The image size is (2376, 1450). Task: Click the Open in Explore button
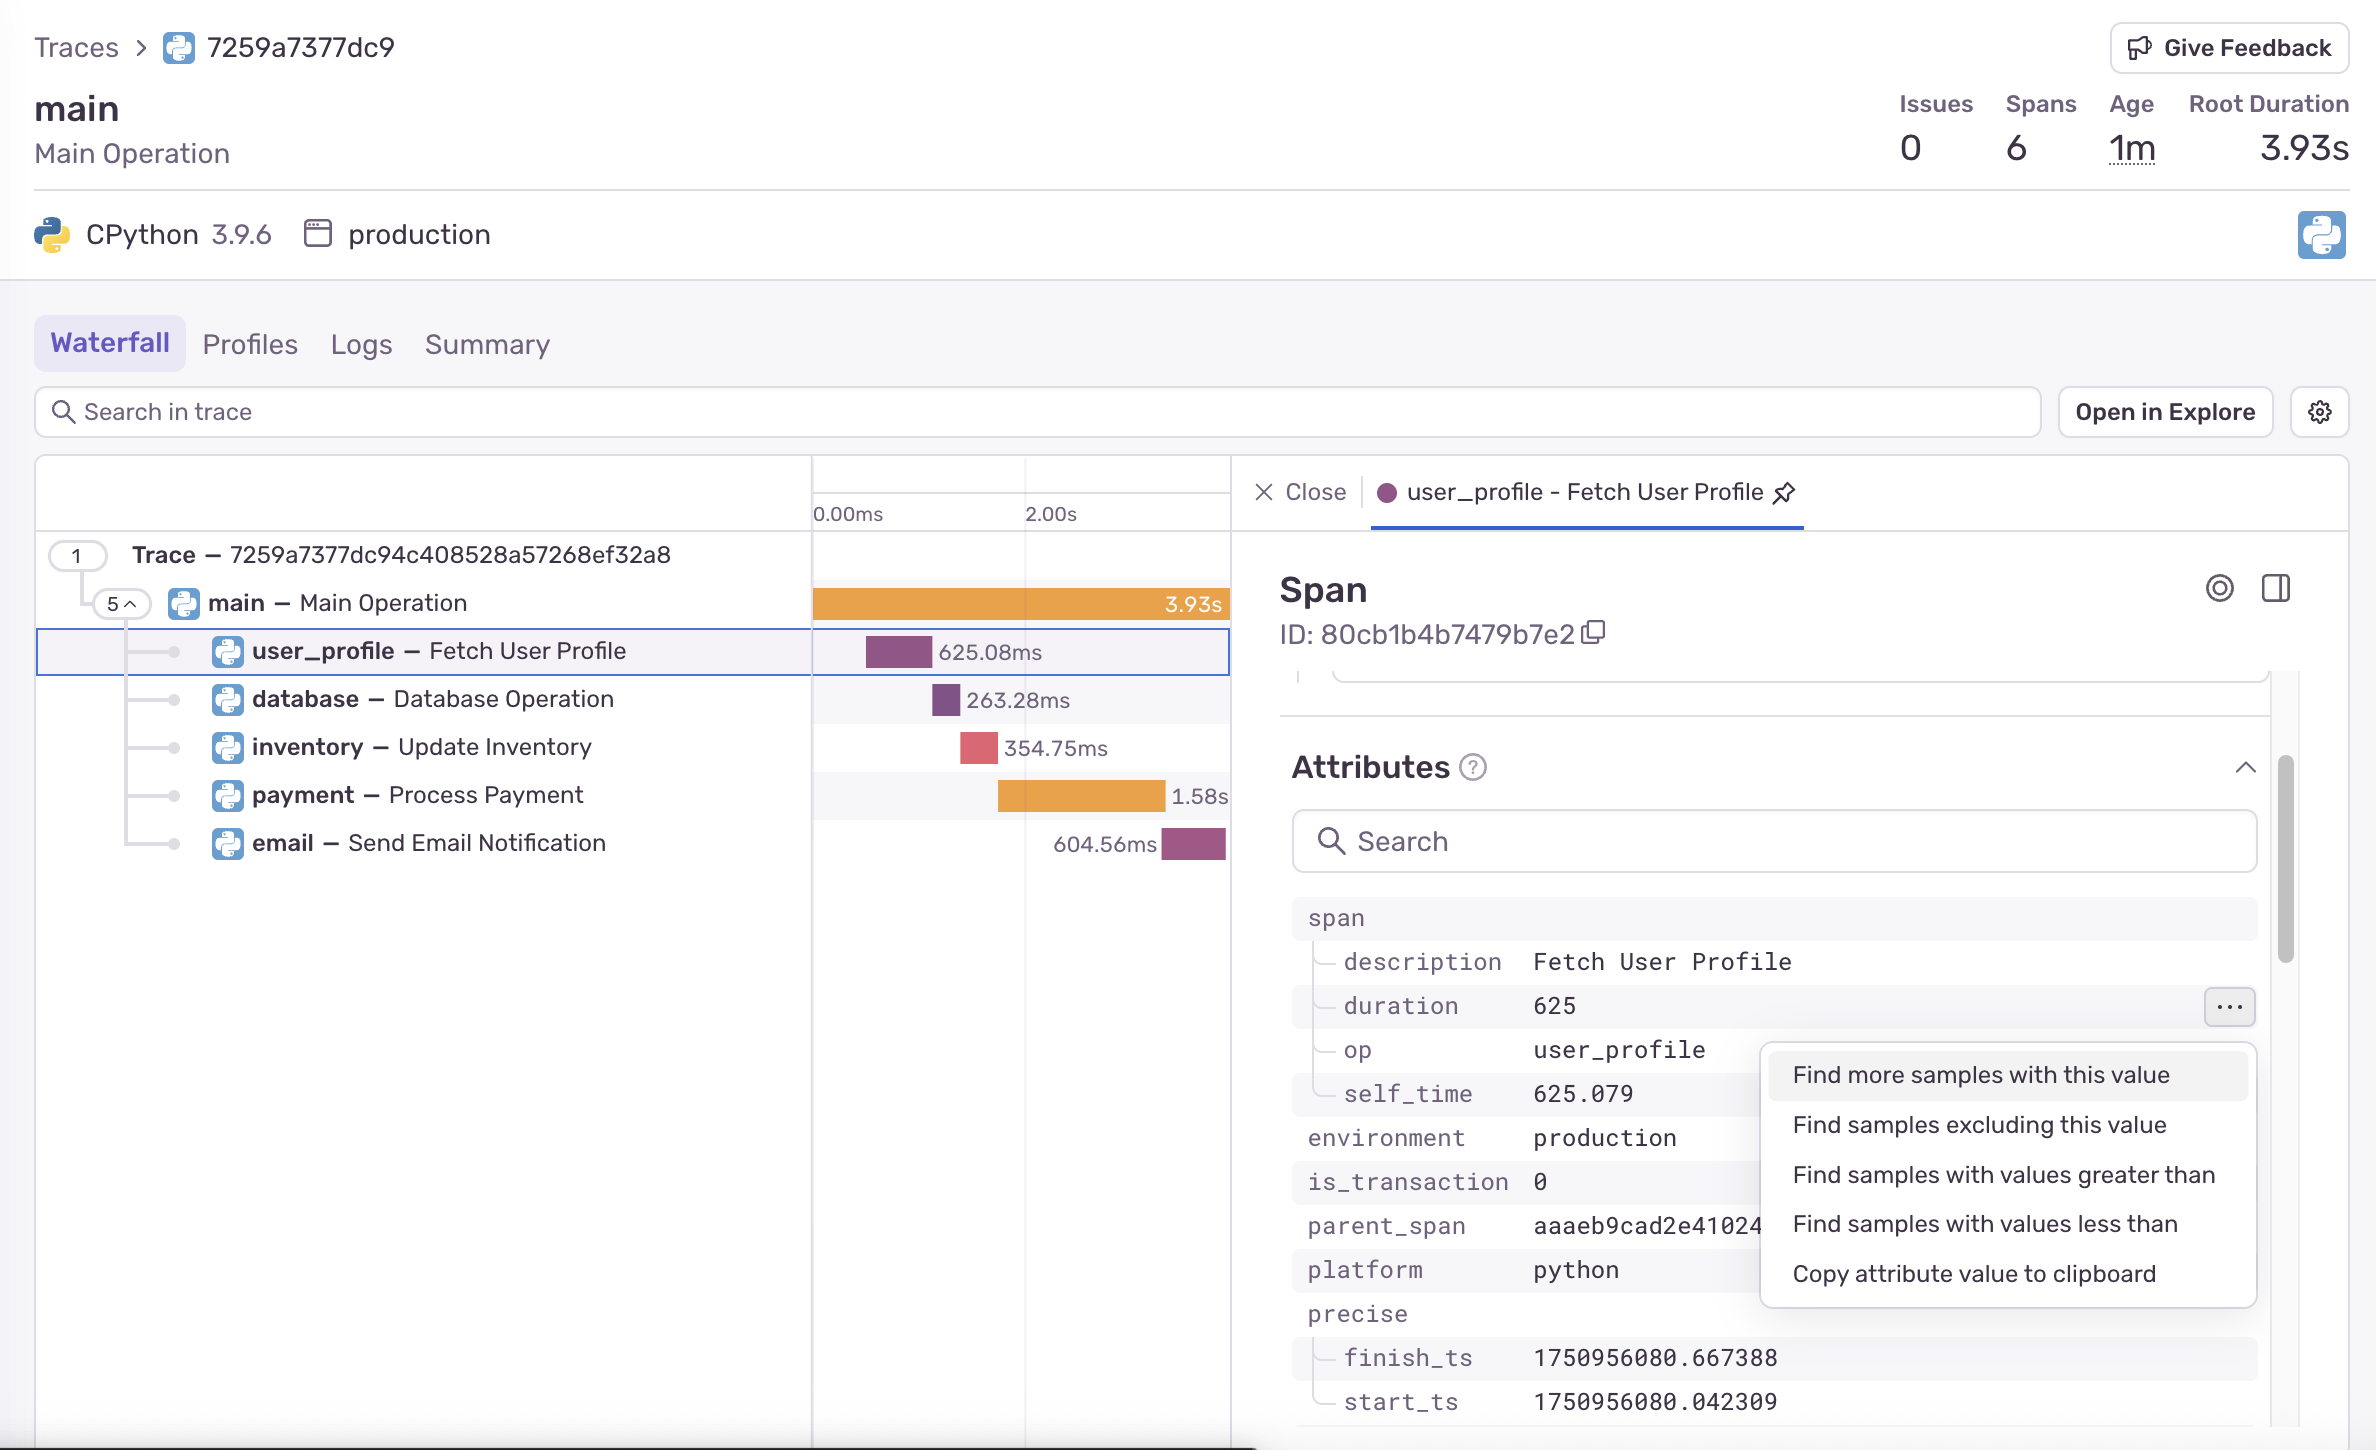pos(2165,412)
